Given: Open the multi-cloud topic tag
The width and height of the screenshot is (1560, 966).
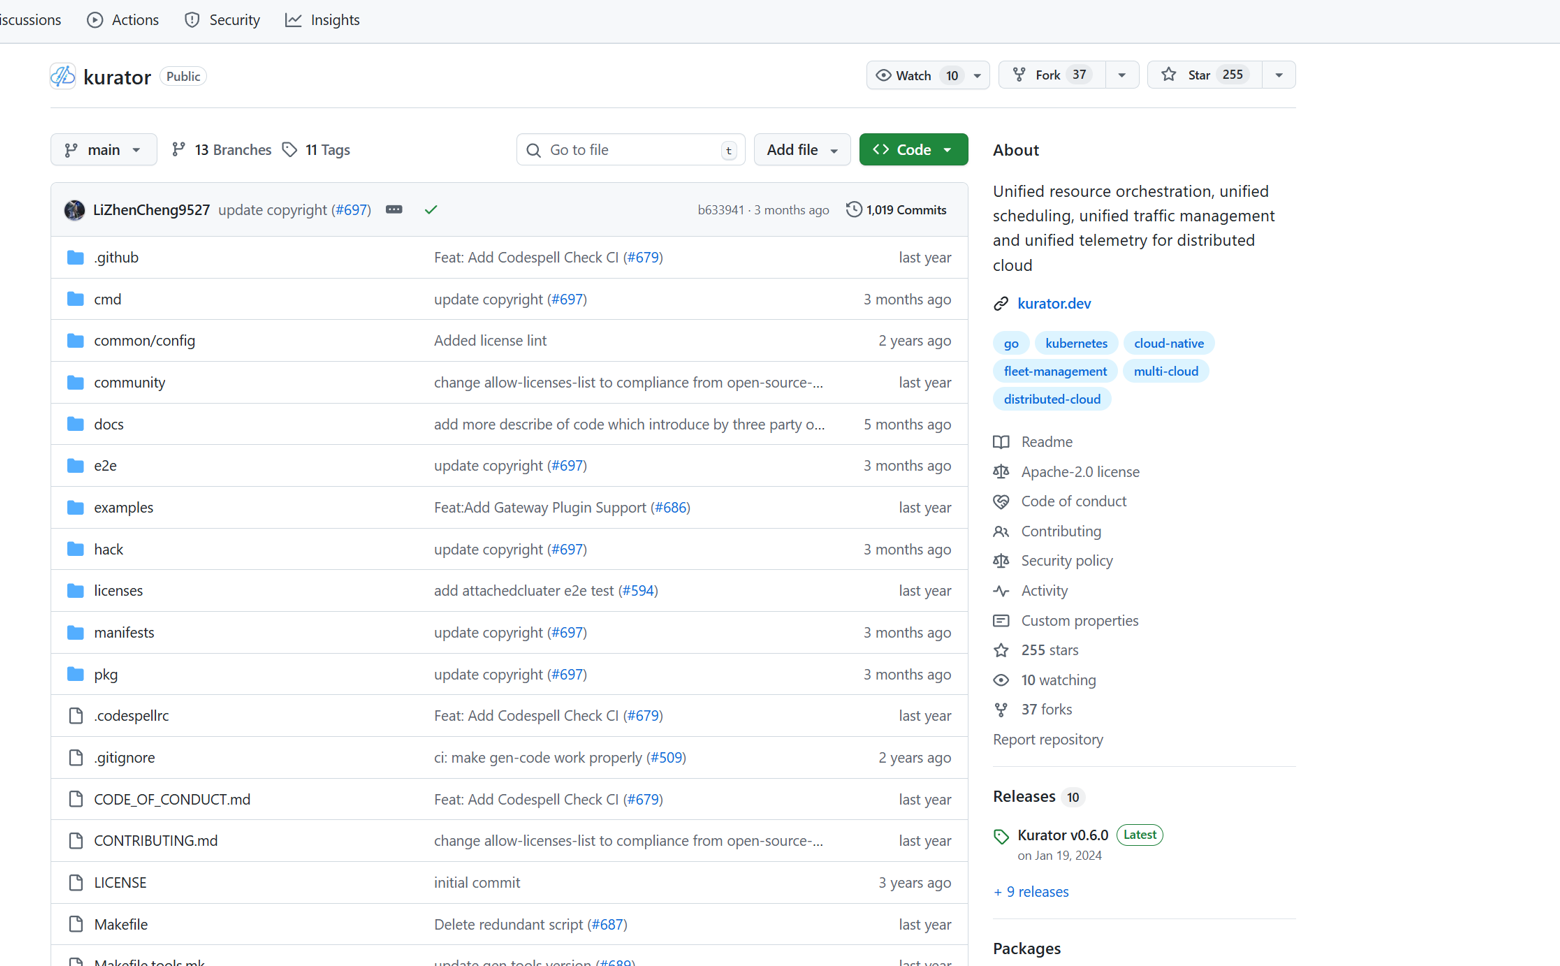Looking at the screenshot, I should (x=1166, y=371).
